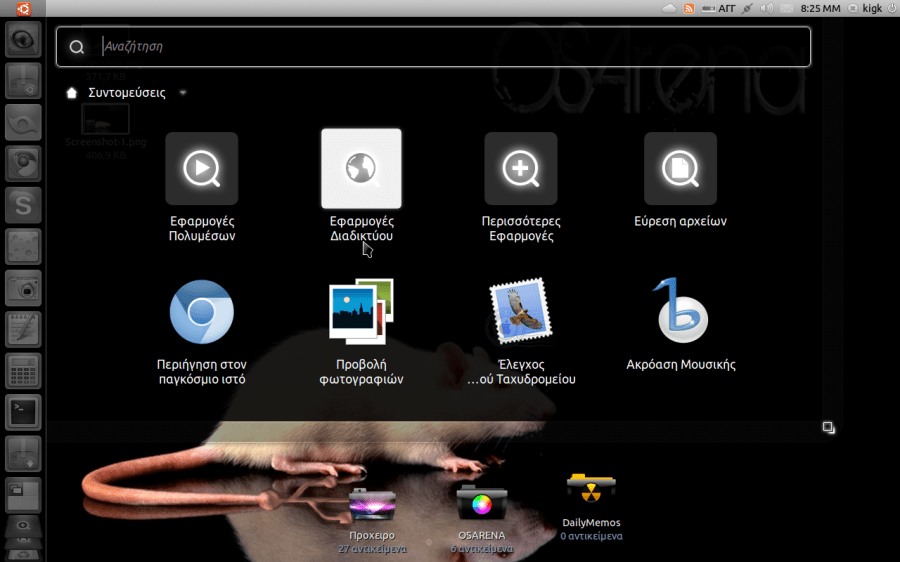Click the Ubuntu logo button in the top-left

click(24, 8)
